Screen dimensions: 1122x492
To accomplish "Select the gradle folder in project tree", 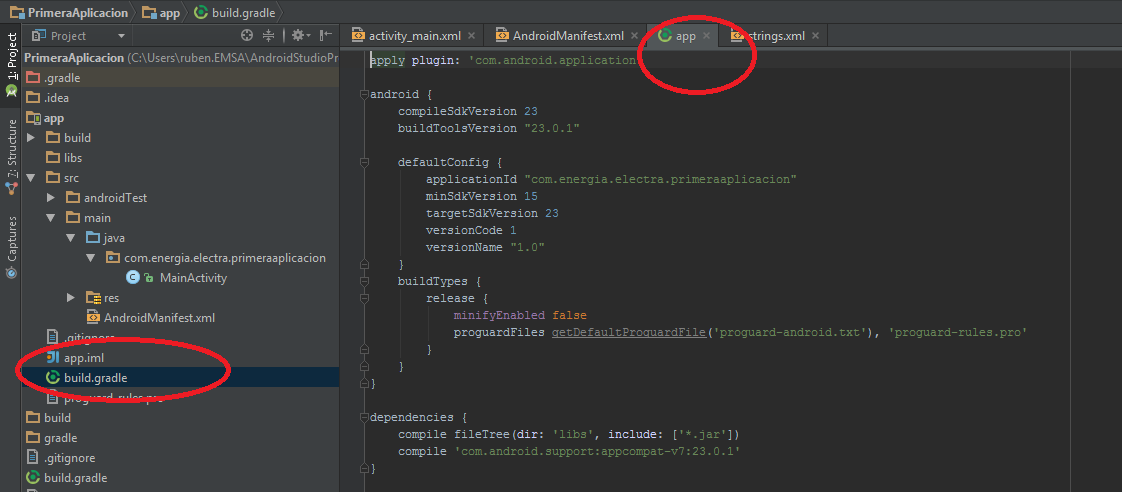I will tap(180, 438).
